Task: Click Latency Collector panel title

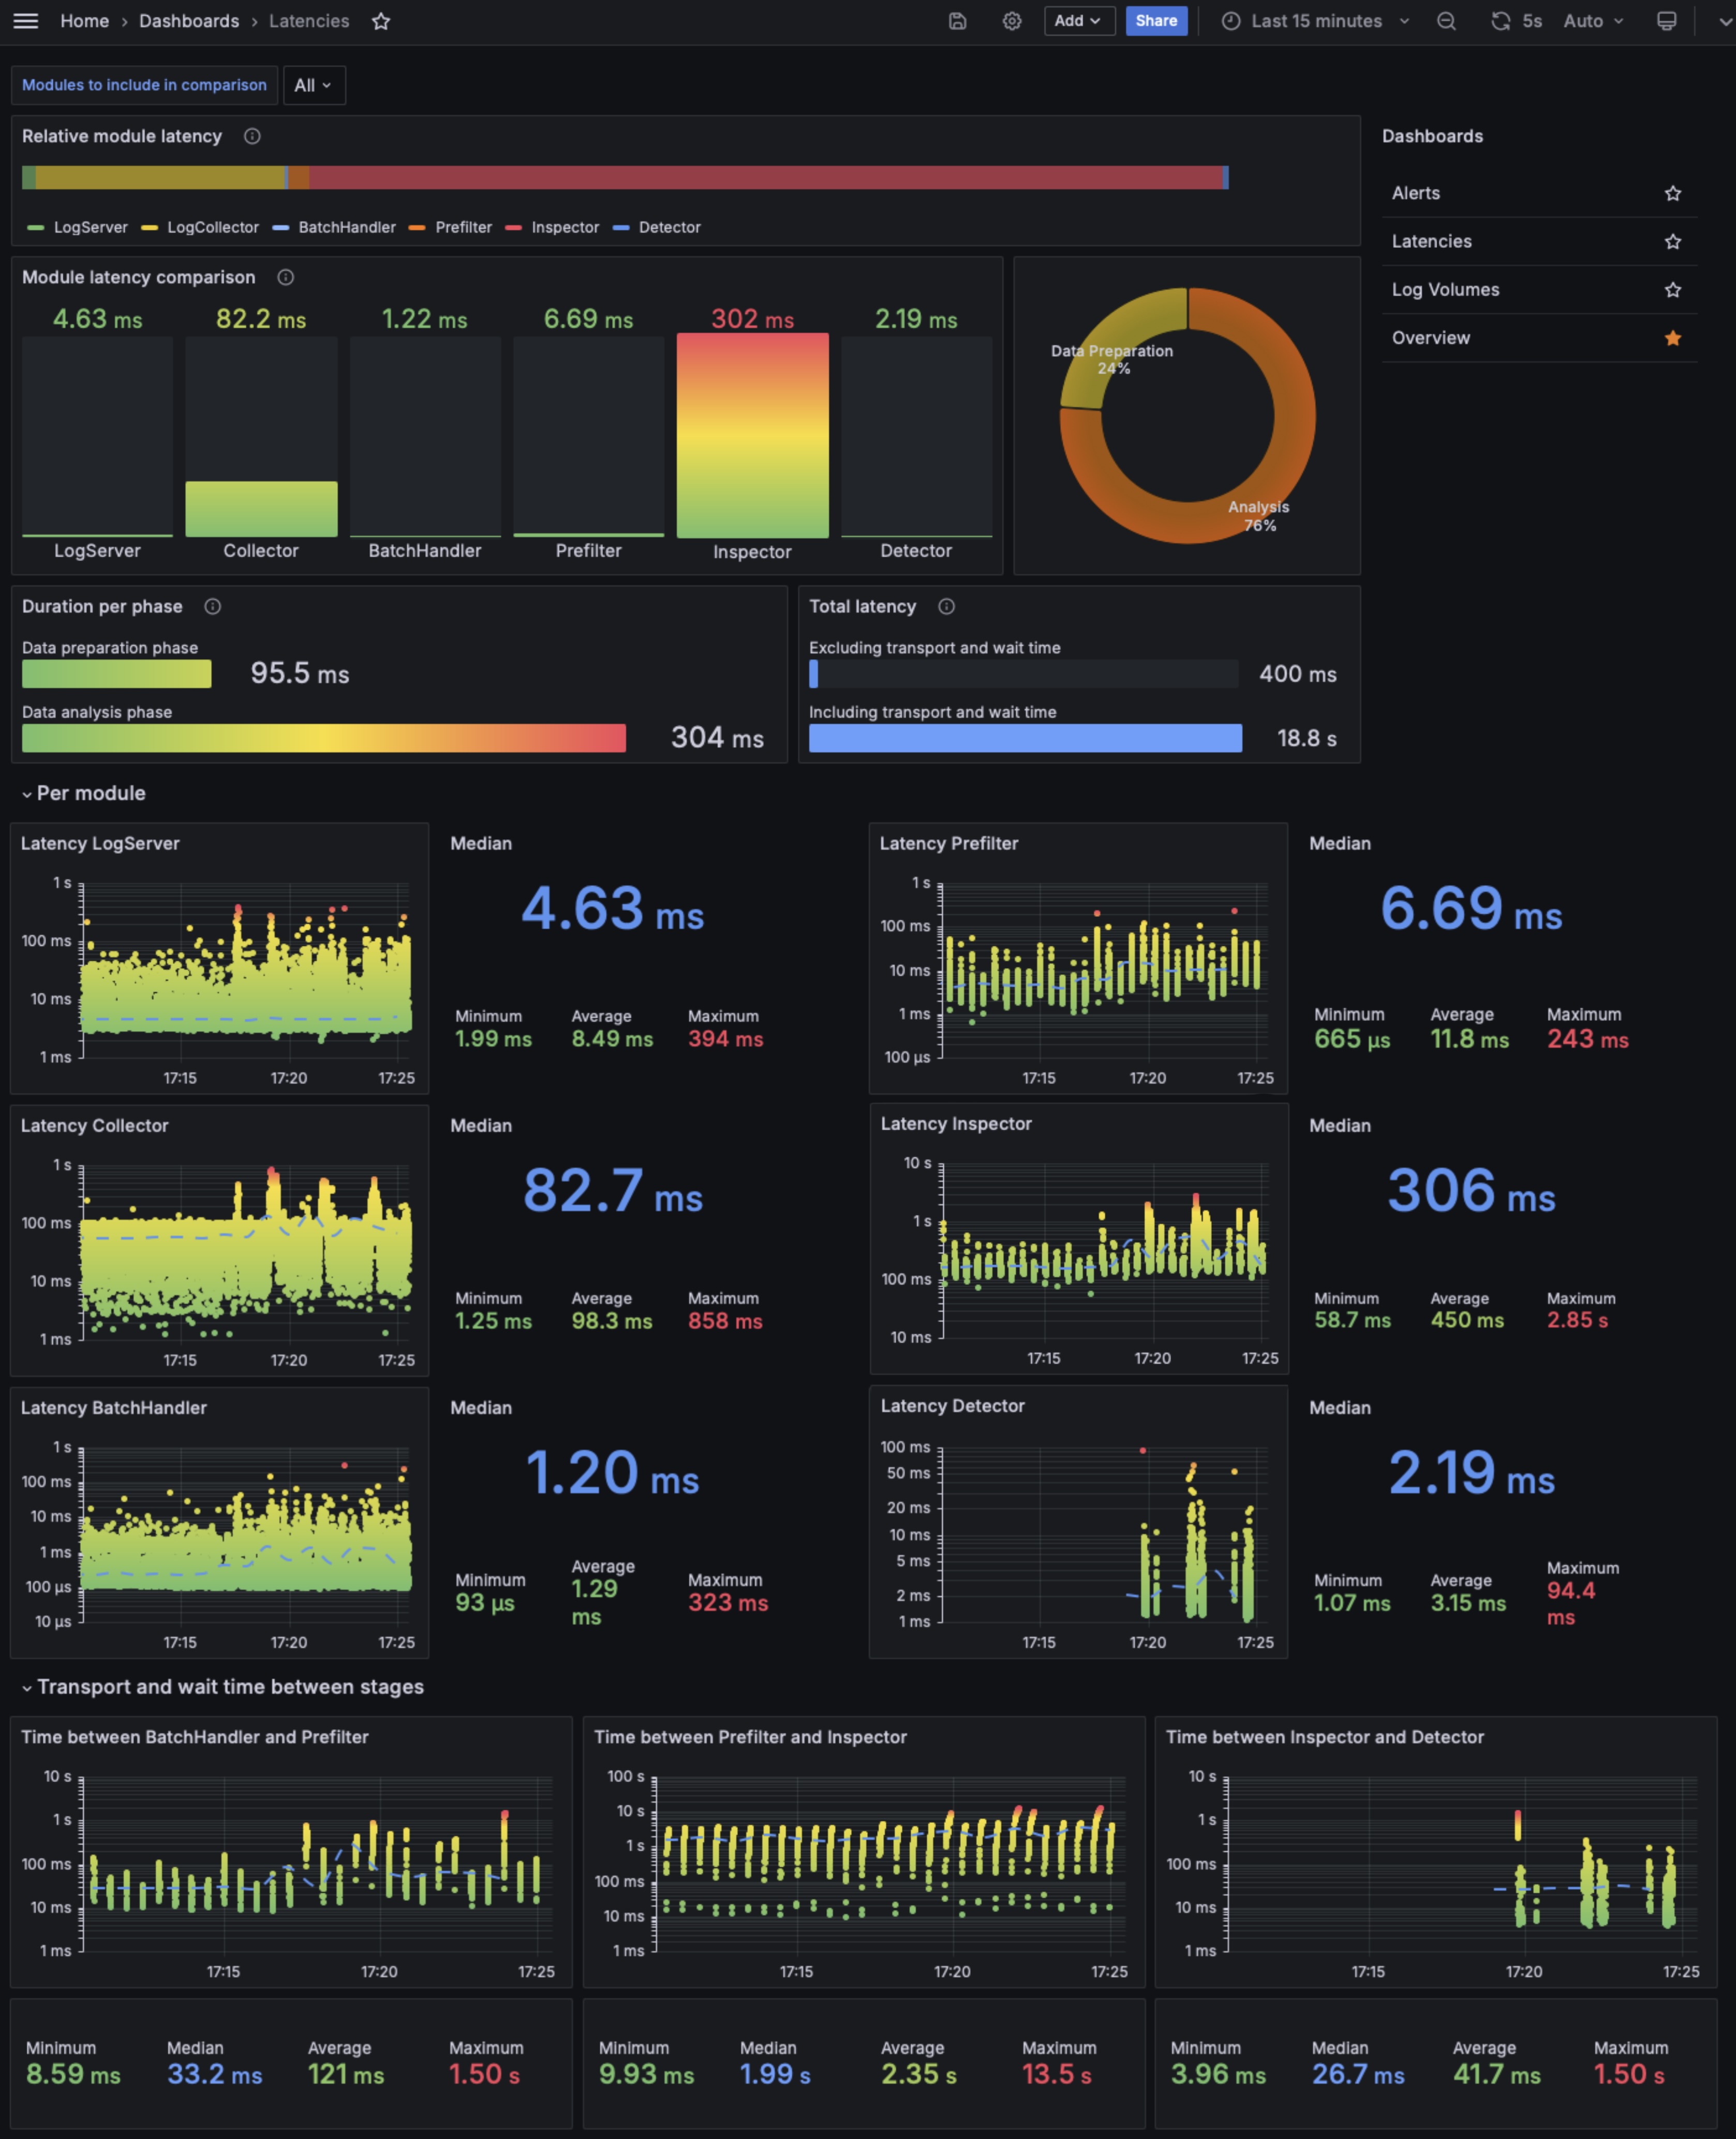Action: 94,1125
